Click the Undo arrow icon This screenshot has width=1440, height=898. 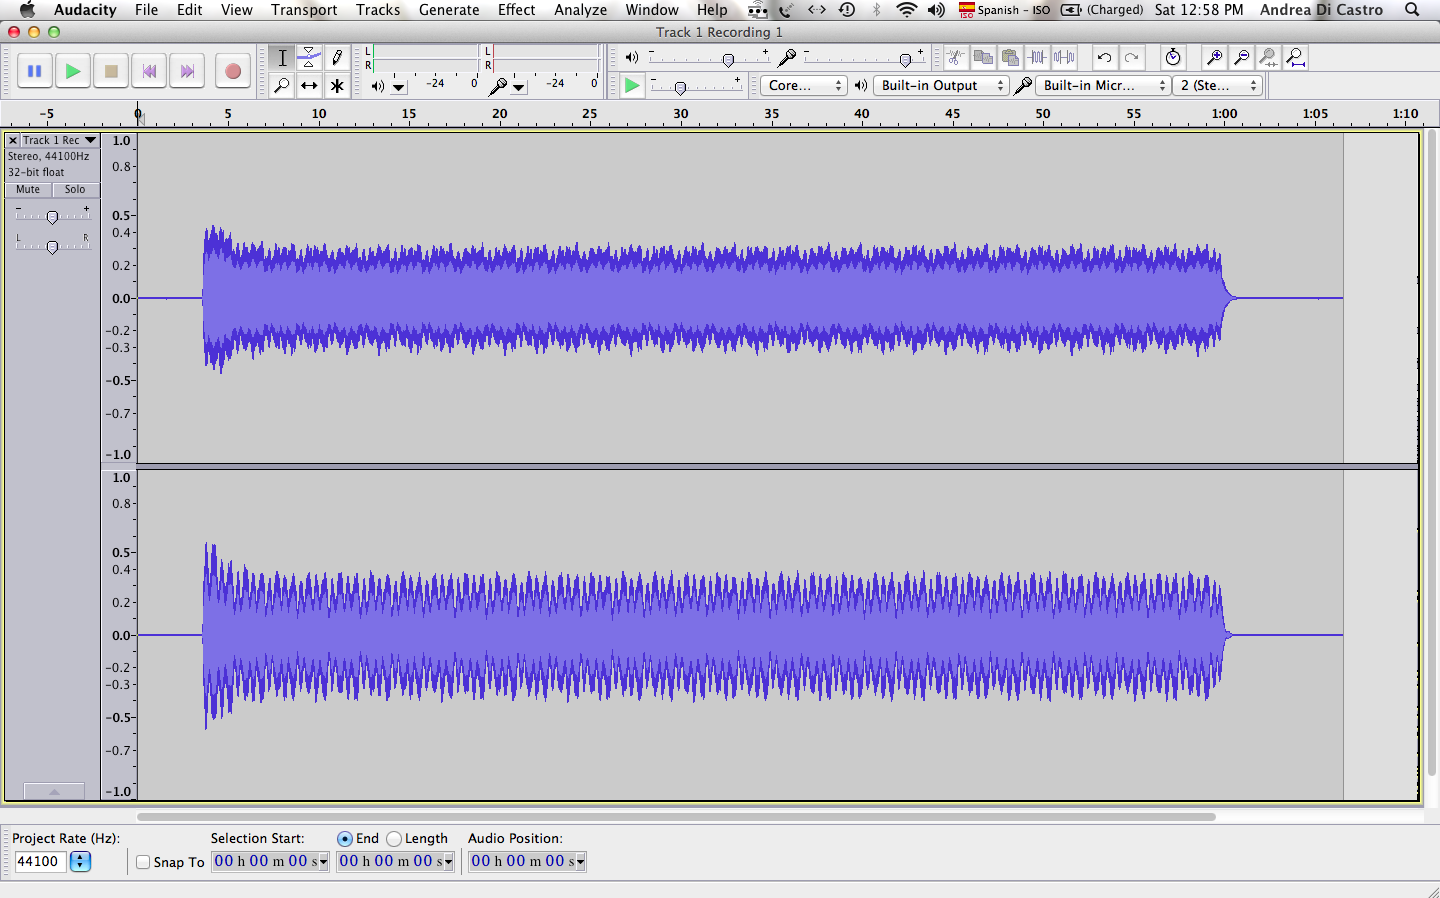click(x=1104, y=58)
